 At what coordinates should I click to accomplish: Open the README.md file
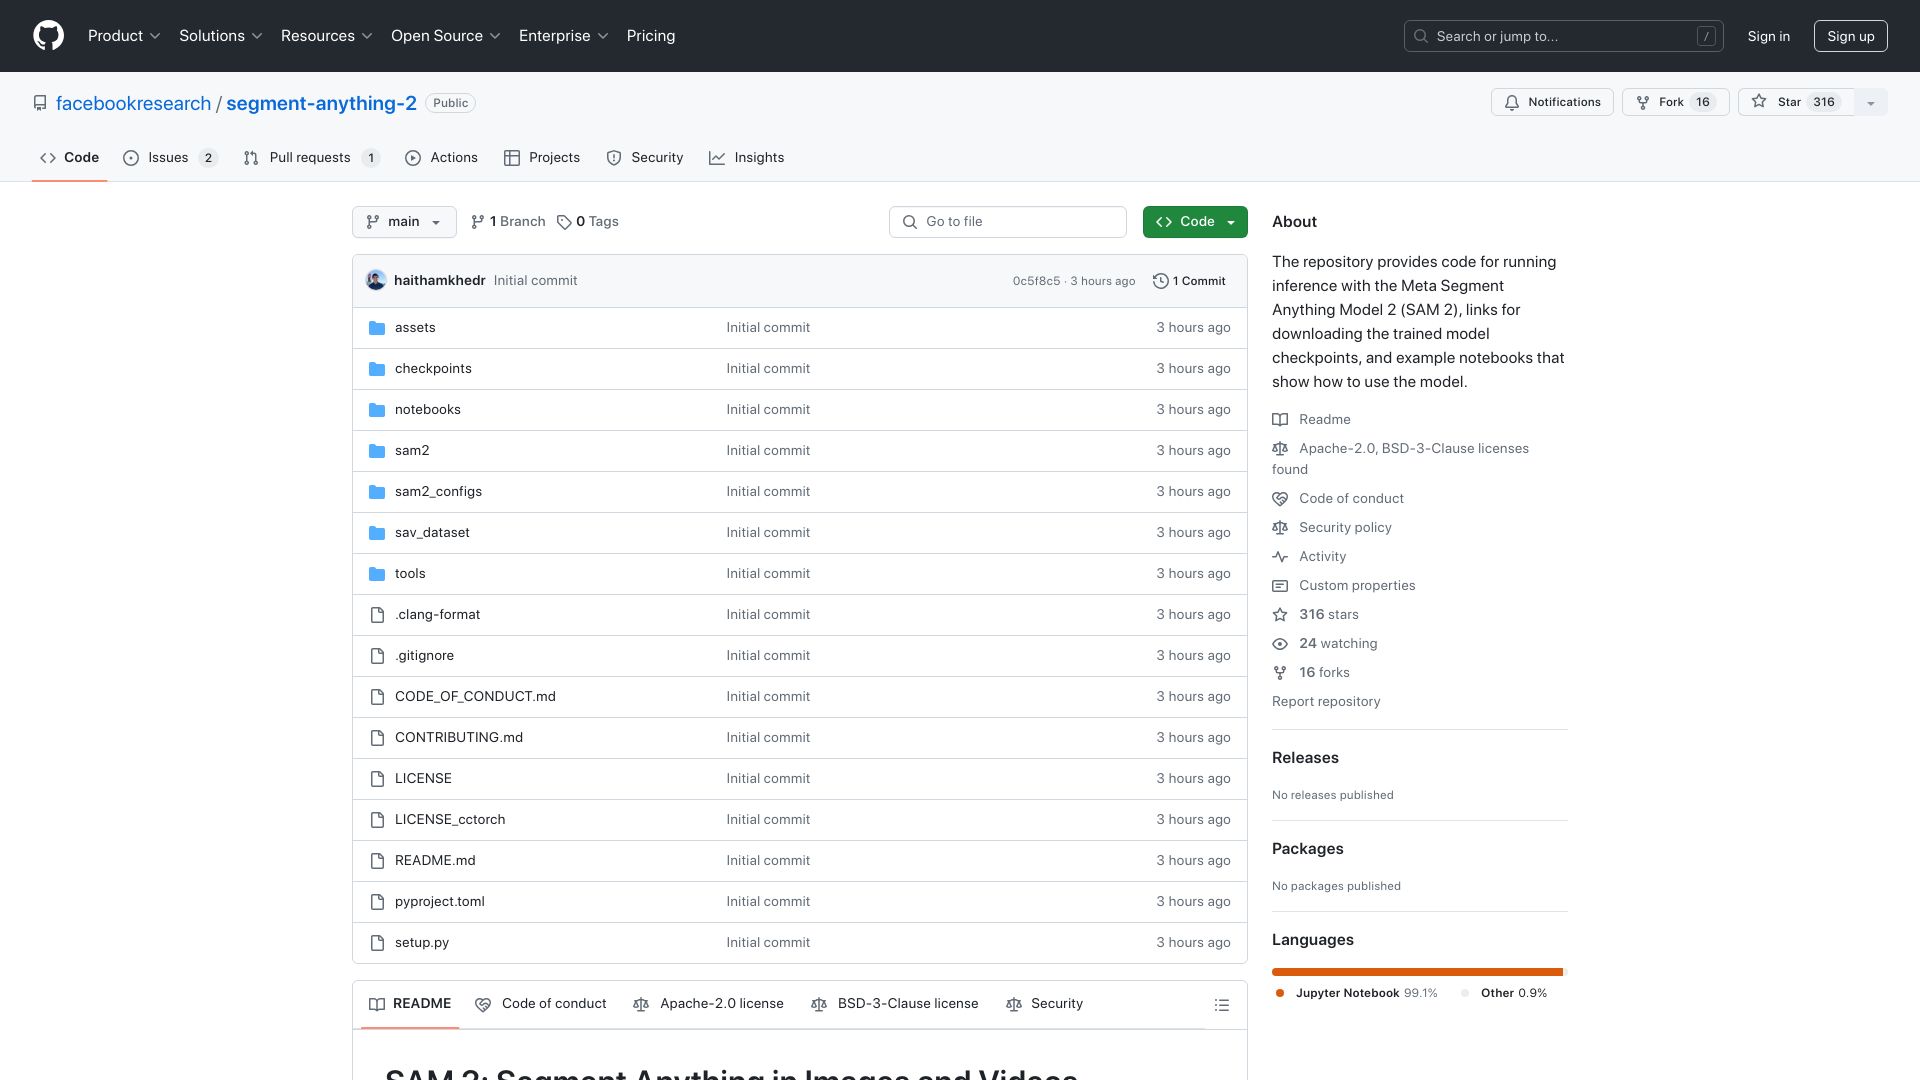click(435, 861)
